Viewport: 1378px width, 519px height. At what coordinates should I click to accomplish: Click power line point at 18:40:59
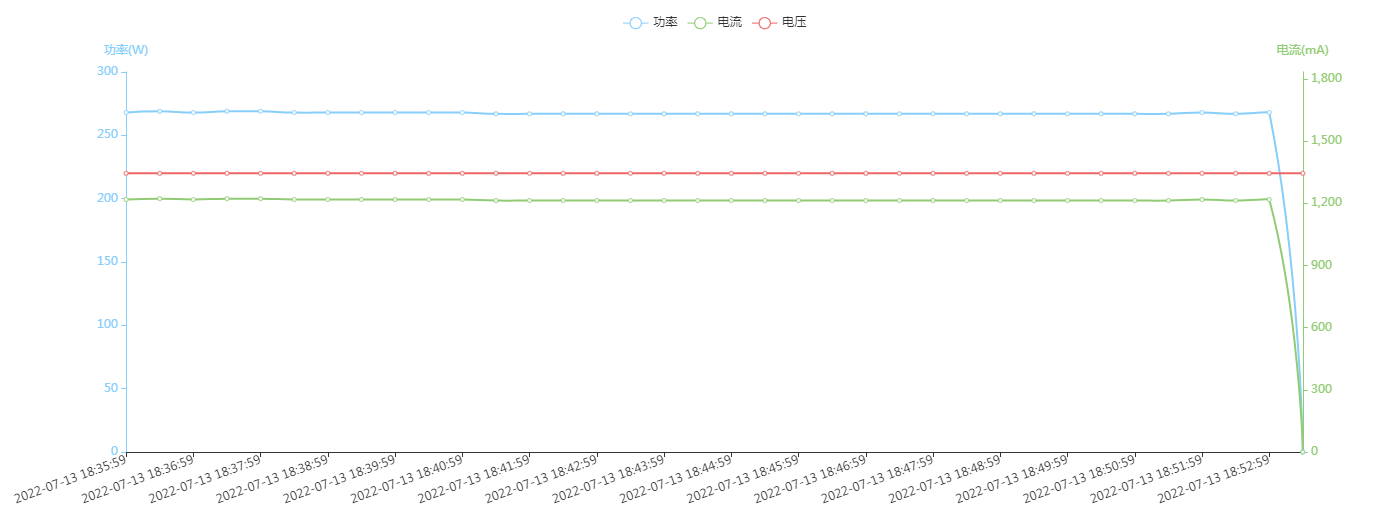click(x=462, y=113)
